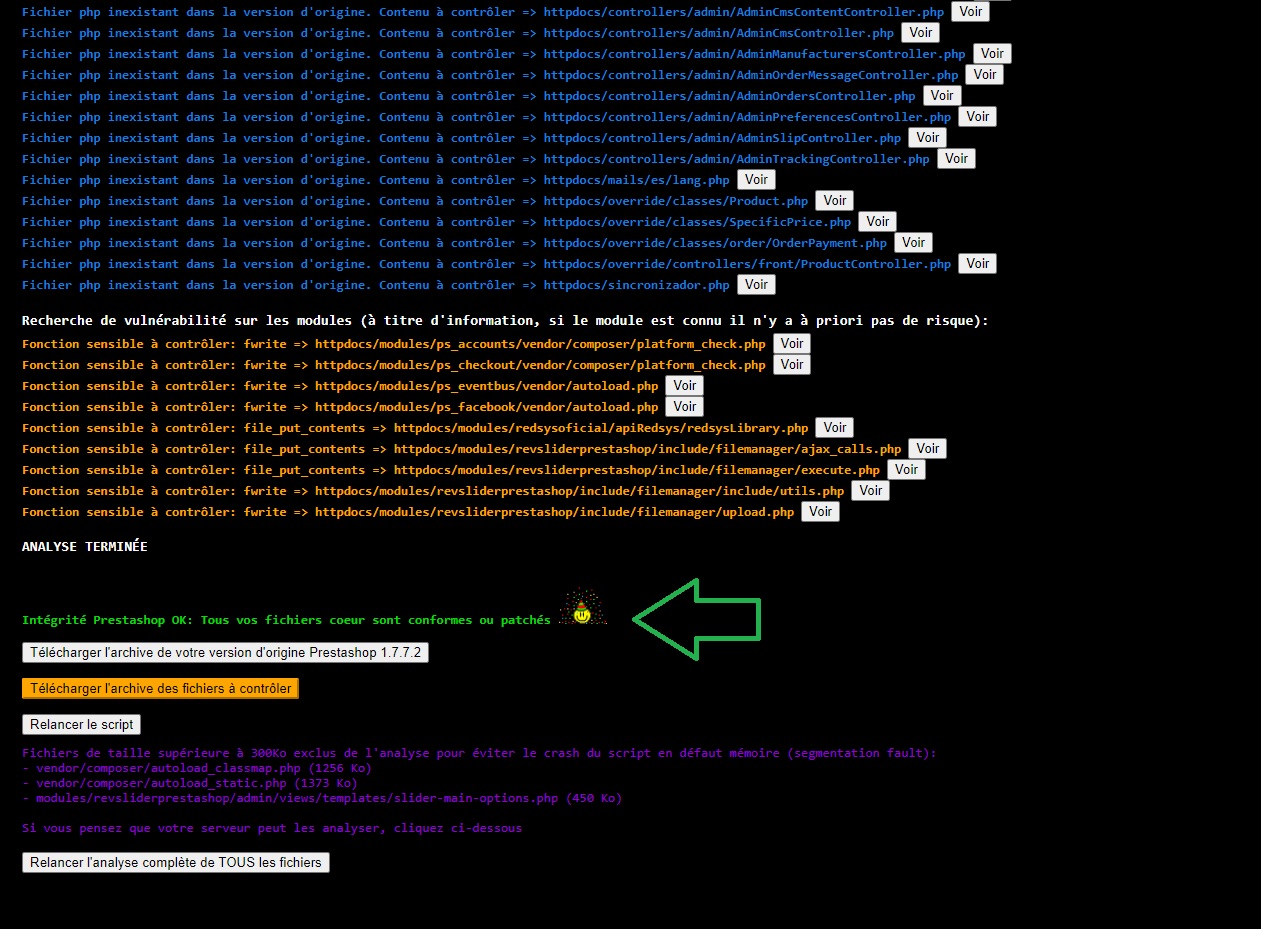Click Voir for AdminCmsContentController.php
The width and height of the screenshot is (1261, 929).
coord(970,12)
